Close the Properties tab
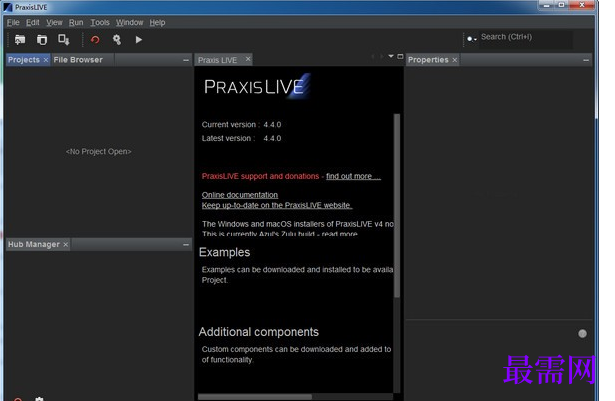 pos(455,60)
